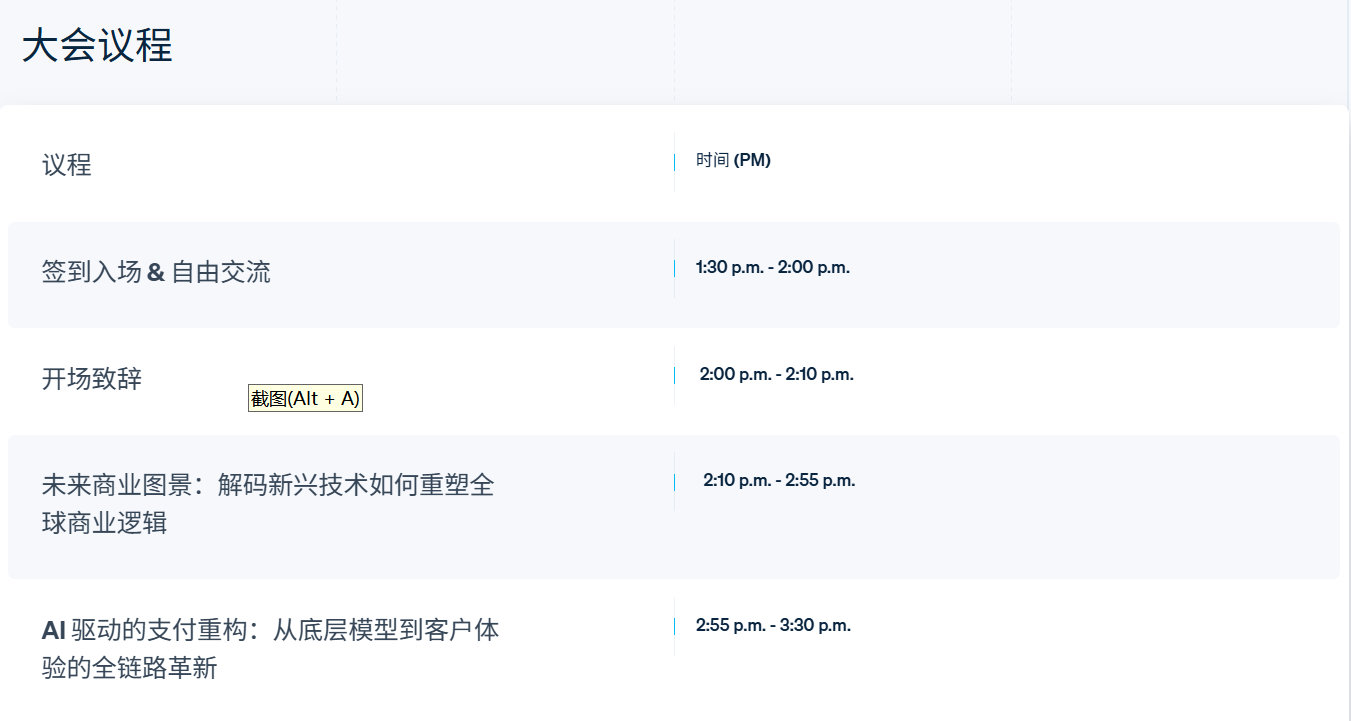Open the 未来商业图景 session title

[268, 486]
